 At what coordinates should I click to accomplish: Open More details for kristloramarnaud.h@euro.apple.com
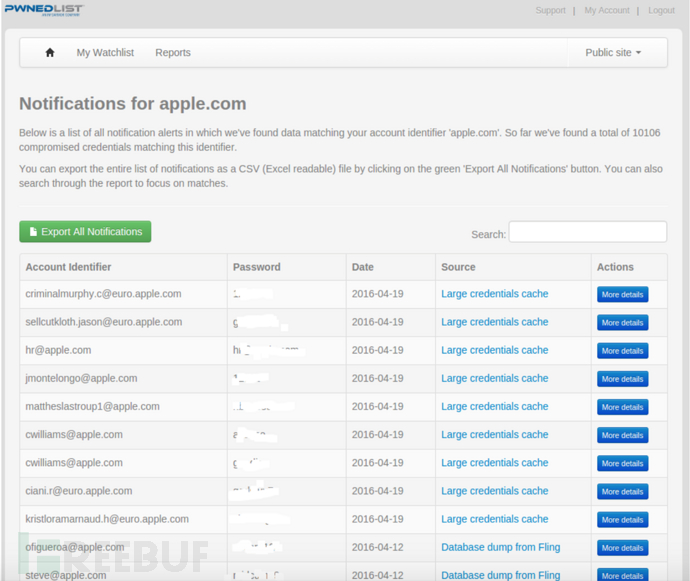pos(622,520)
